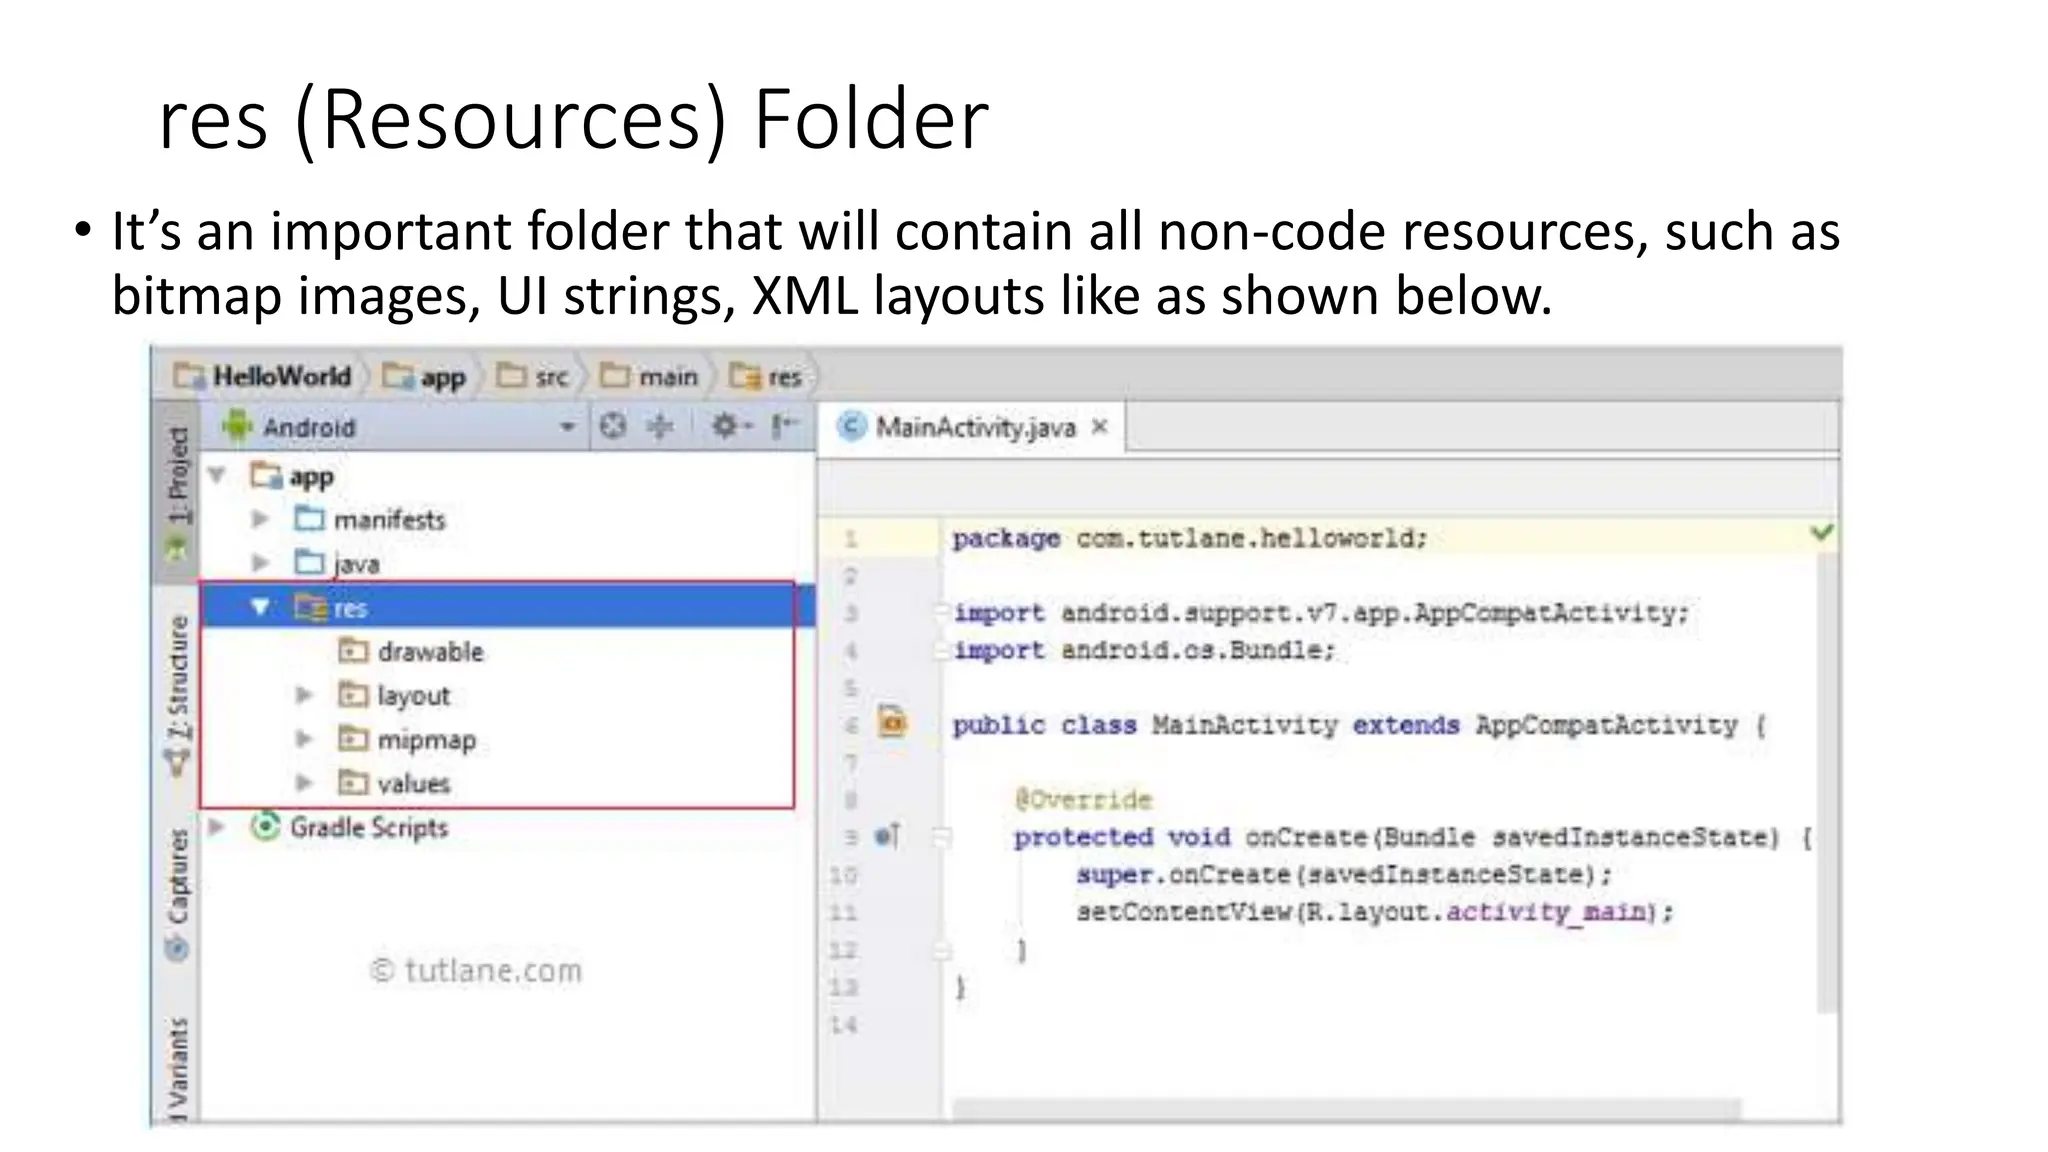
Task: Select the app module in project tree
Action: [x=292, y=476]
